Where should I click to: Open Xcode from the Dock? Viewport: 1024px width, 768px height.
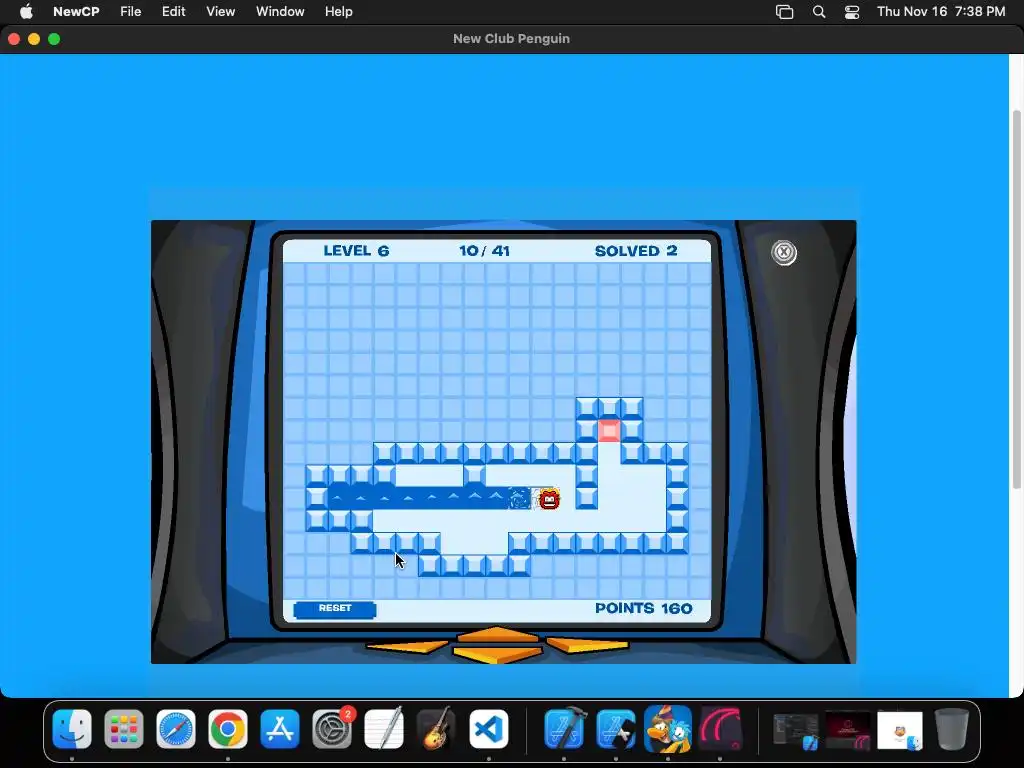click(564, 729)
